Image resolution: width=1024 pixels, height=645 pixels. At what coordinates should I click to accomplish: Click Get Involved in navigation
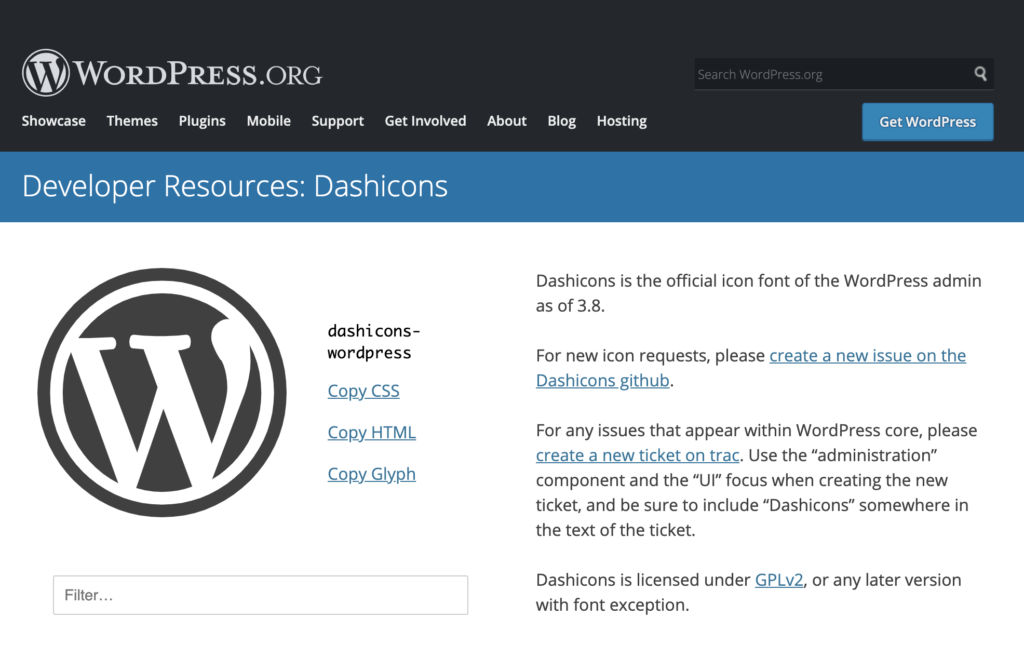(x=425, y=121)
